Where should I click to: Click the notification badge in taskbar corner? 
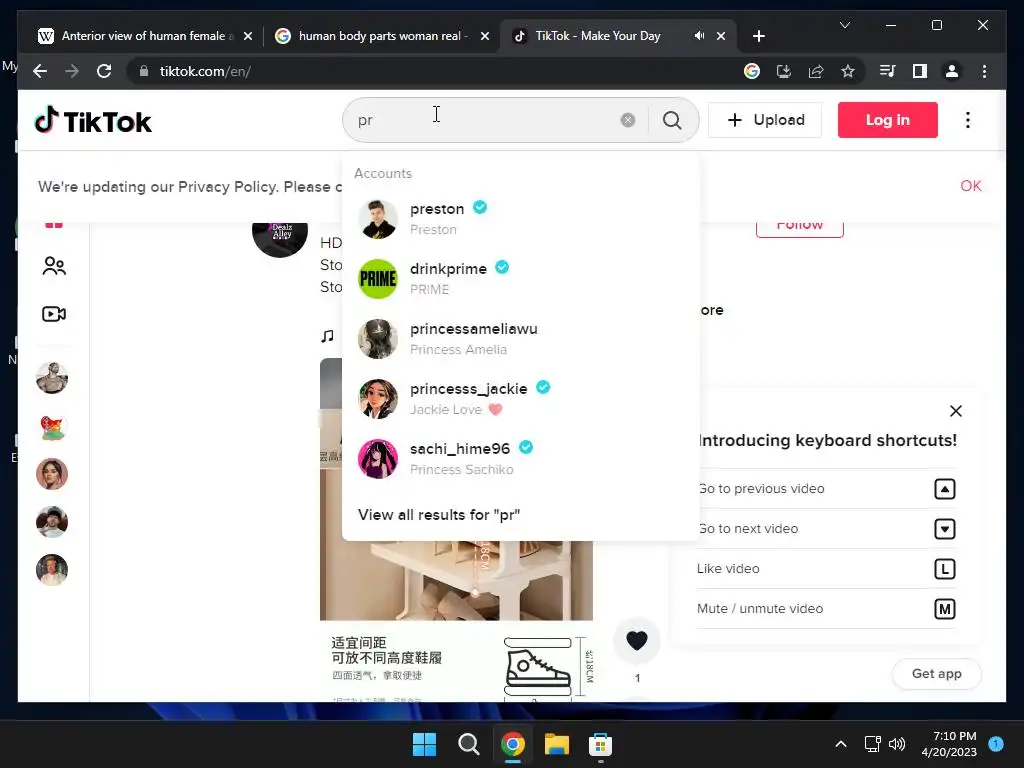point(996,744)
